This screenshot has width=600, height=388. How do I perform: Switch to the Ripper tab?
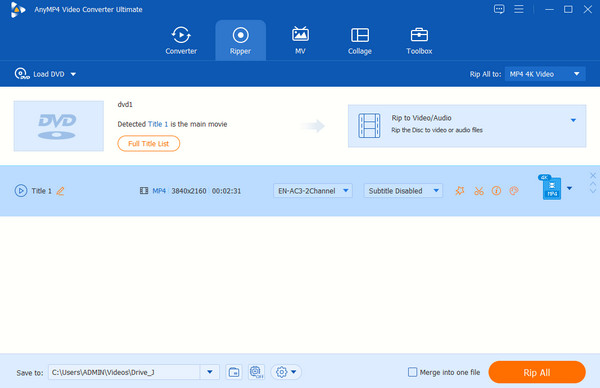(x=240, y=41)
